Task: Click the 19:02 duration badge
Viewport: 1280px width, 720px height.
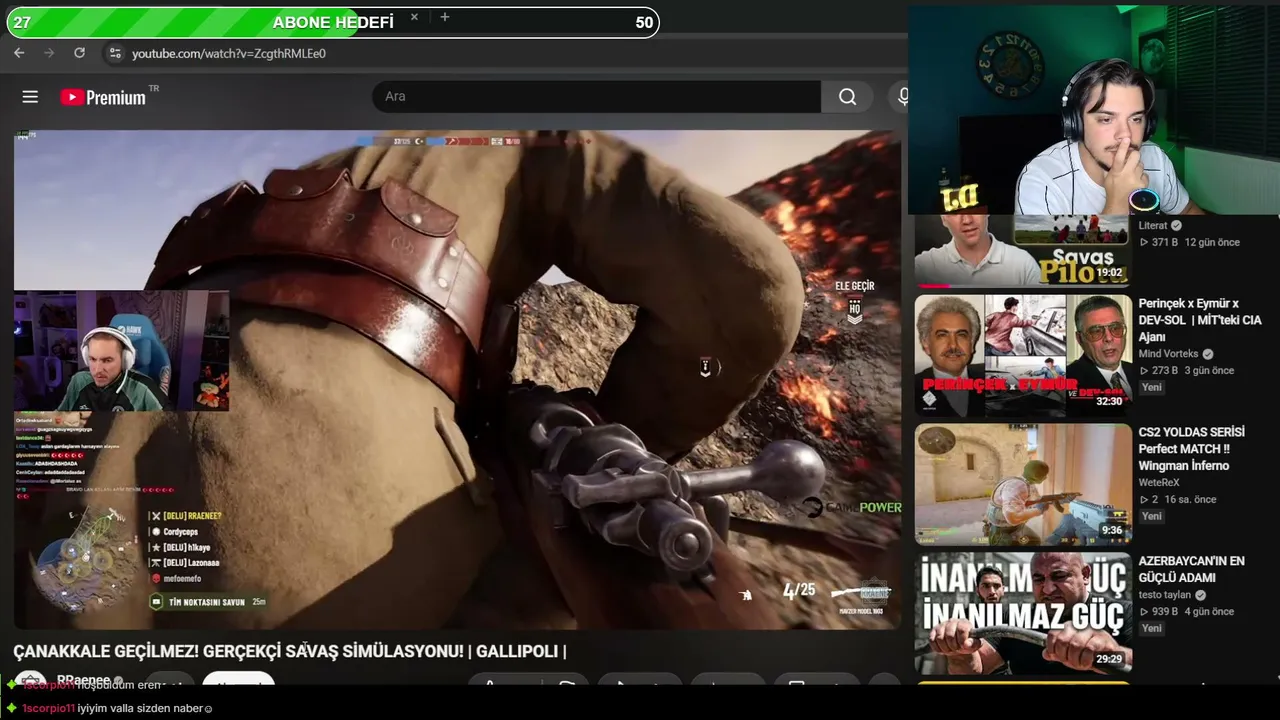Action: click(x=1109, y=272)
